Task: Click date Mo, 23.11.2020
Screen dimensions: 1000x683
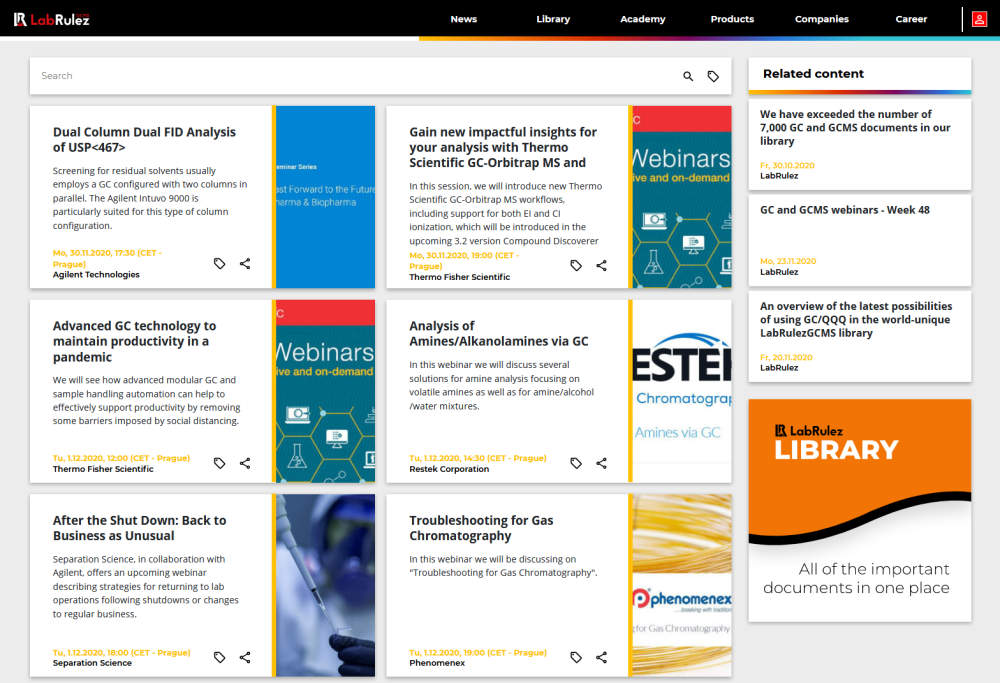Action: (788, 261)
